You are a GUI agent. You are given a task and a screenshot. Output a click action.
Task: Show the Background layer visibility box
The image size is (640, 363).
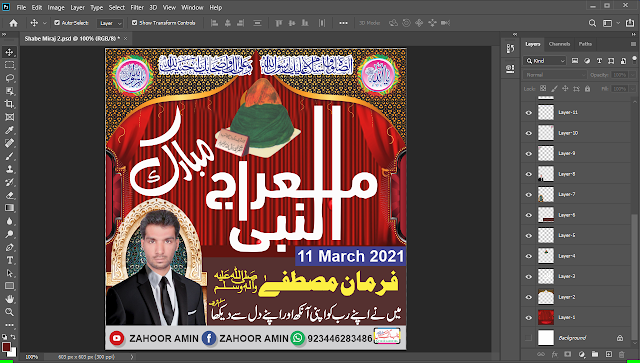click(x=529, y=338)
